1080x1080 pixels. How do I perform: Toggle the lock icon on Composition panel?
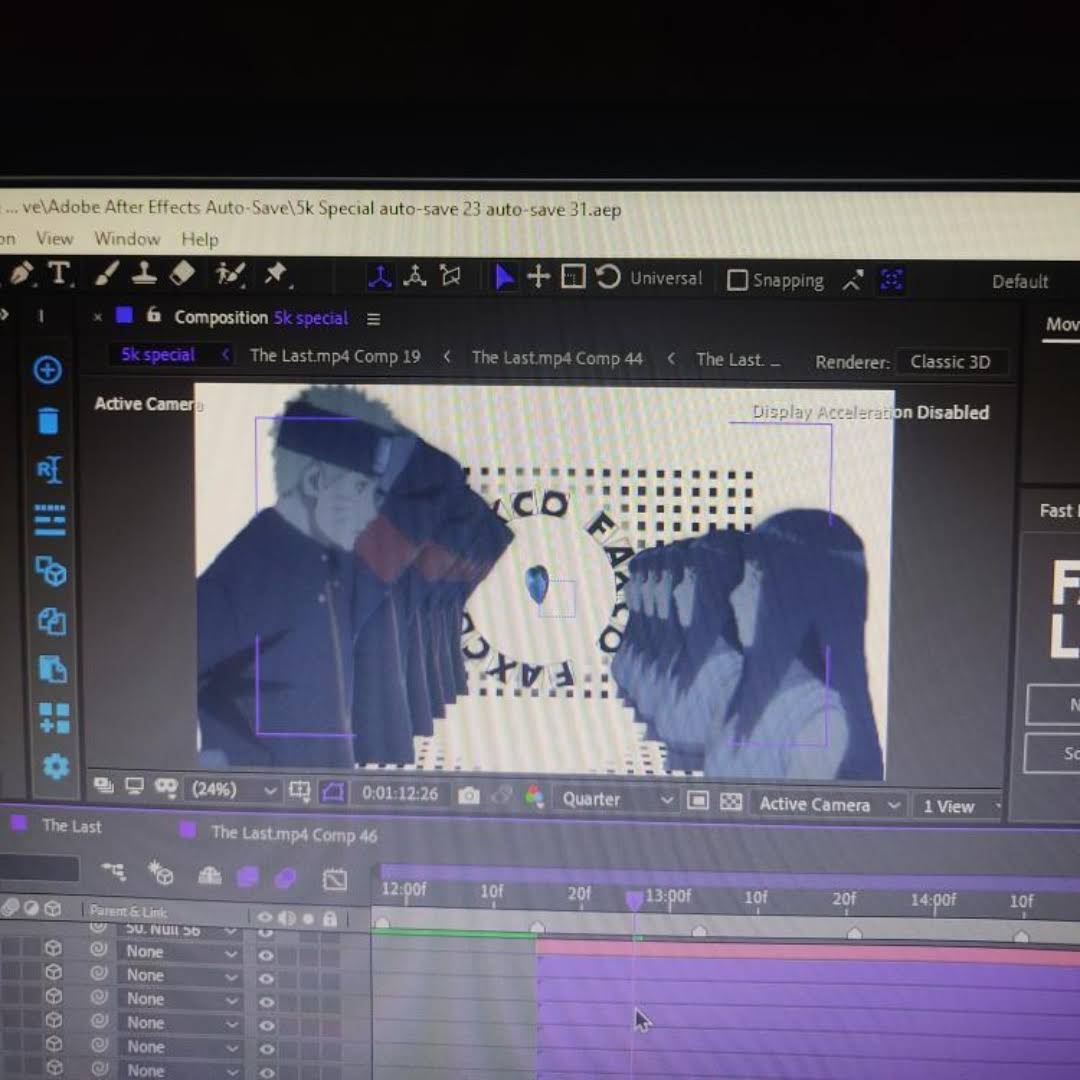click(154, 315)
